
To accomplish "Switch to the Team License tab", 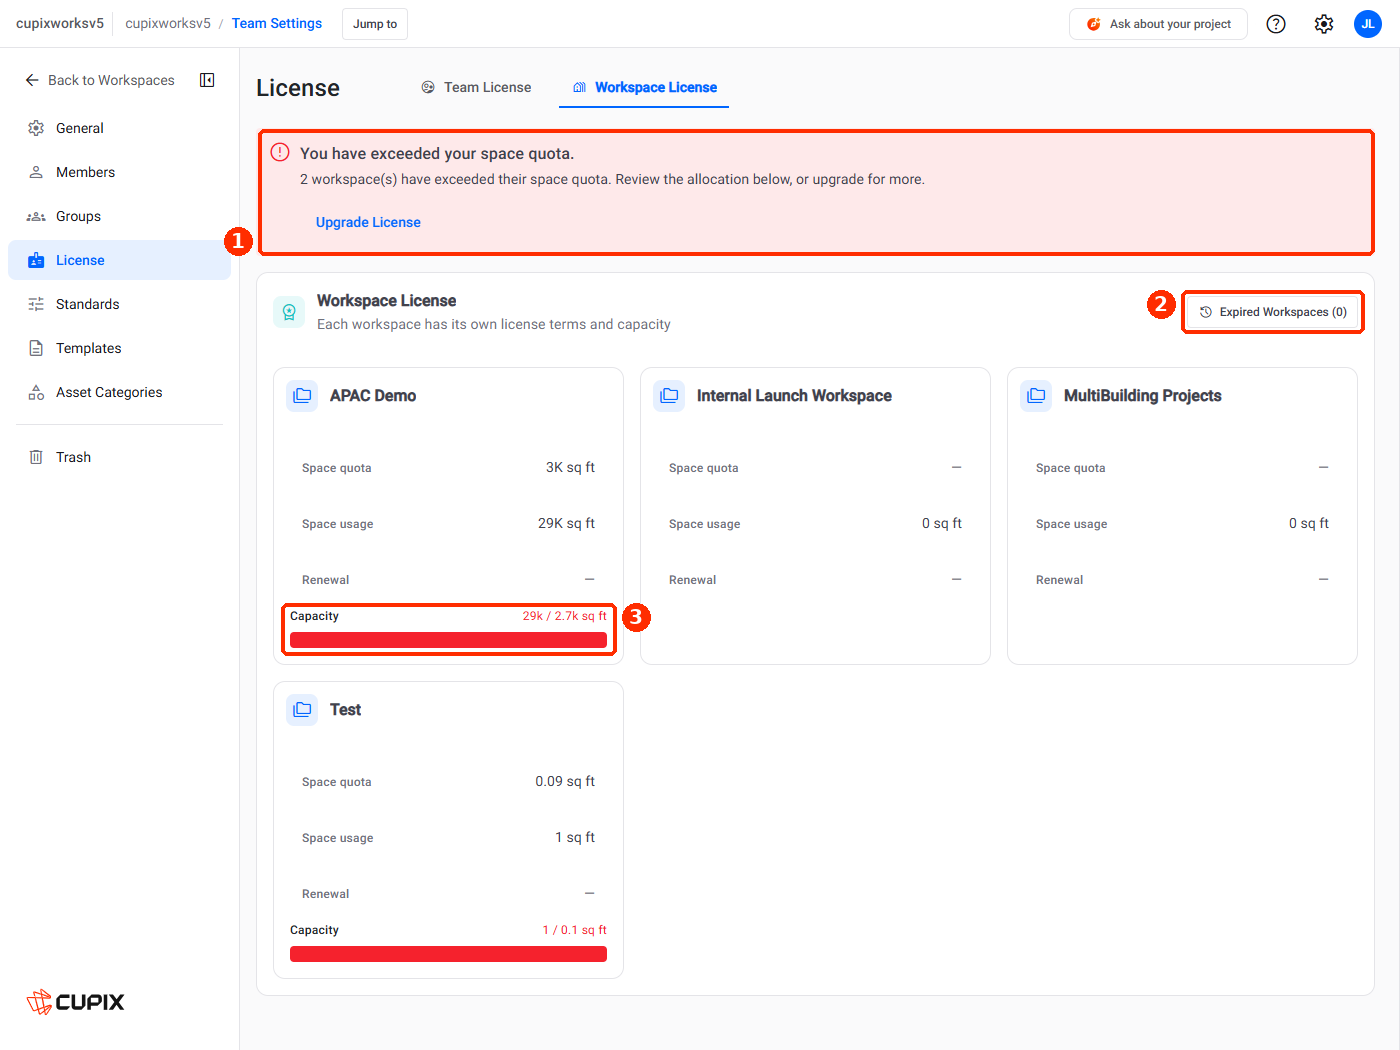I will click(476, 87).
